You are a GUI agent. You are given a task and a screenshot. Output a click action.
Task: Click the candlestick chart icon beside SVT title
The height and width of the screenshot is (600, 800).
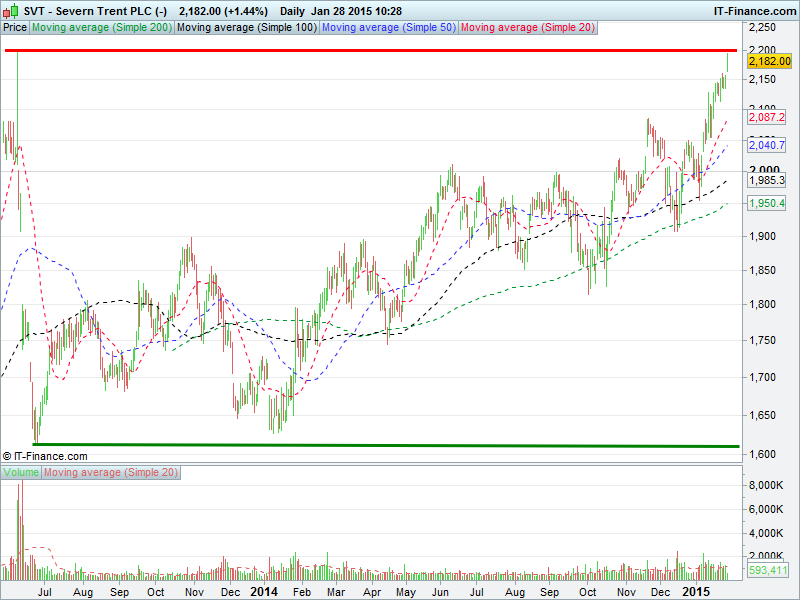[10, 10]
